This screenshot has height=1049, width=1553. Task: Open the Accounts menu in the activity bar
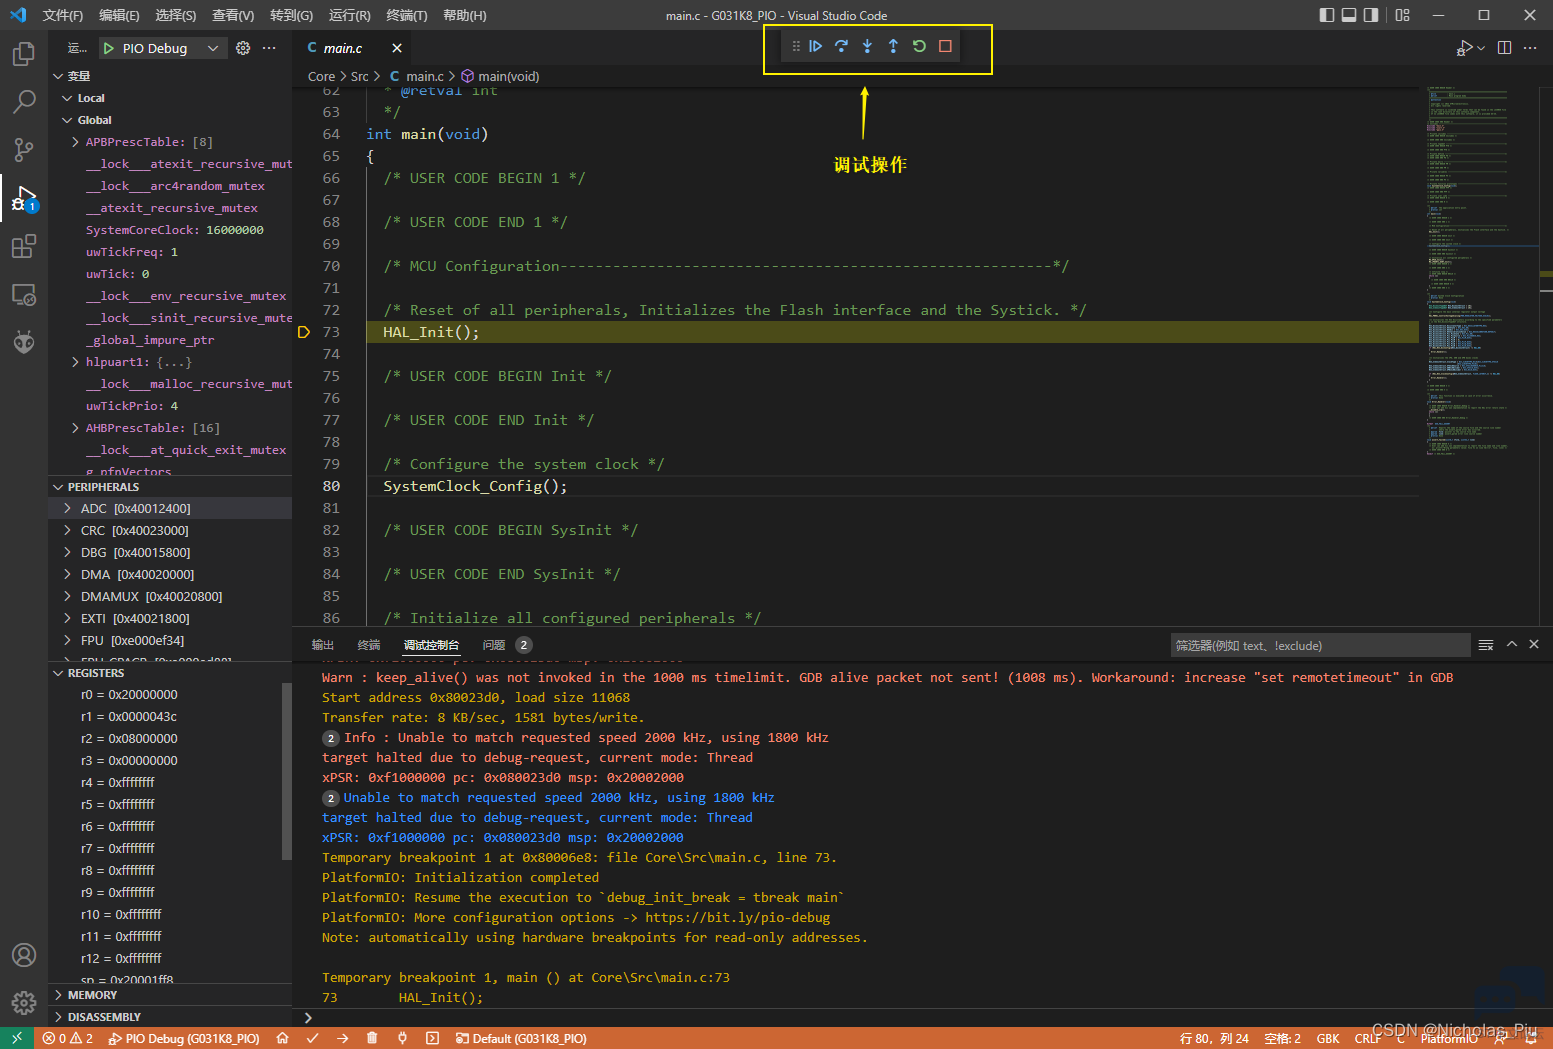click(x=24, y=955)
